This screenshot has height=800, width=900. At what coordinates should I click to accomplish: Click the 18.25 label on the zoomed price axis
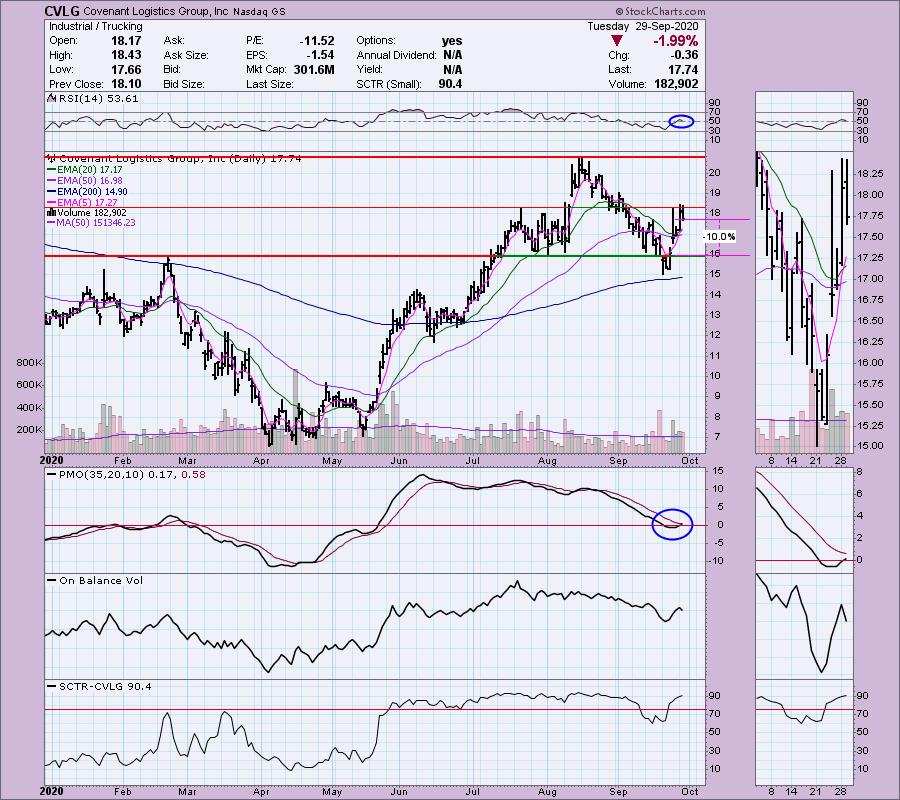[870, 173]
